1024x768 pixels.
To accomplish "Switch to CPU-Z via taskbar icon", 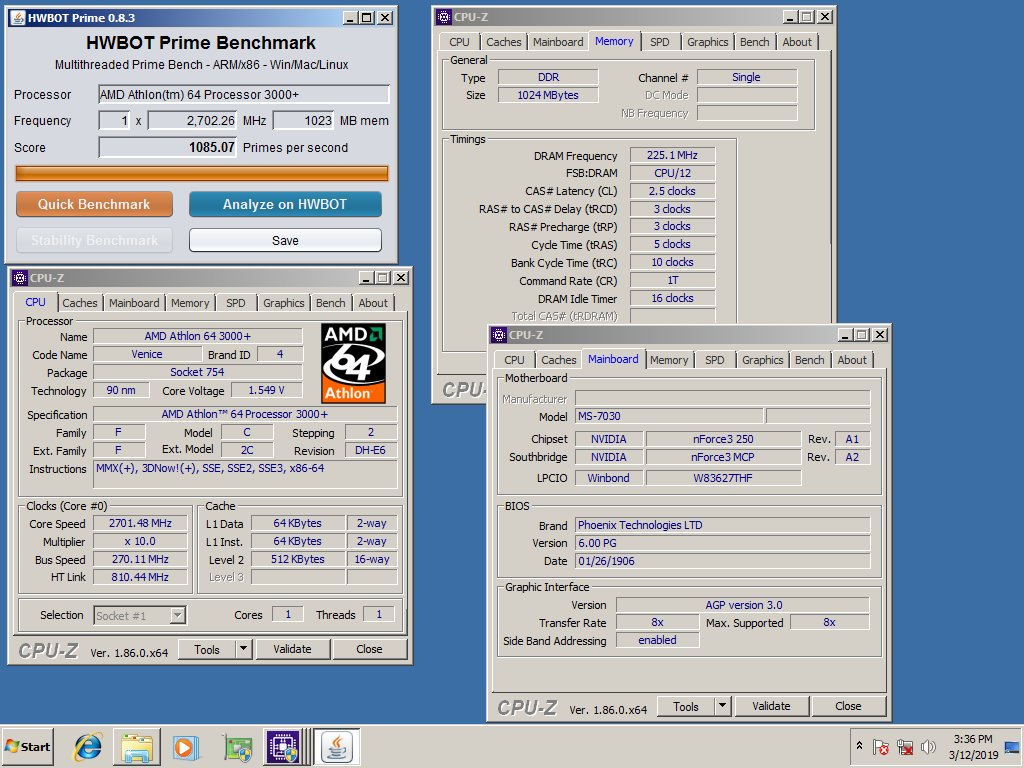I will click(283, 746).
